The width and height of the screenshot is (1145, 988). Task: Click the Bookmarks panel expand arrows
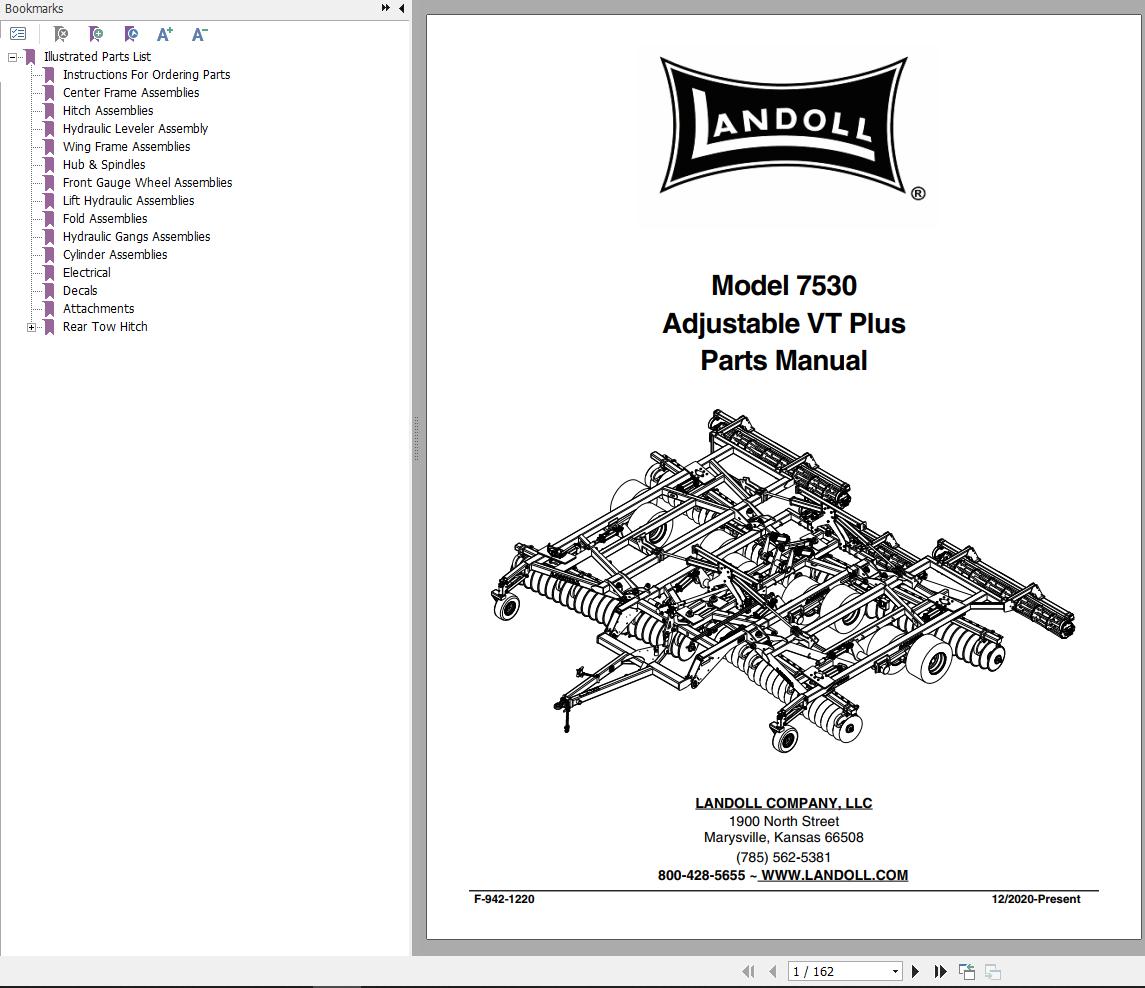384,8
